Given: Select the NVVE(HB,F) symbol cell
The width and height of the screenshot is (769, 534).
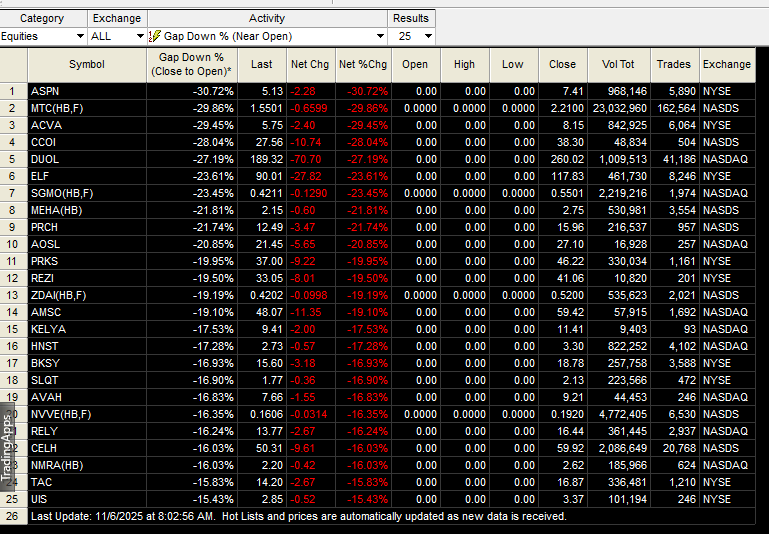Looking at the screenshot, I should pyautogui.click(x=87, y=414).
